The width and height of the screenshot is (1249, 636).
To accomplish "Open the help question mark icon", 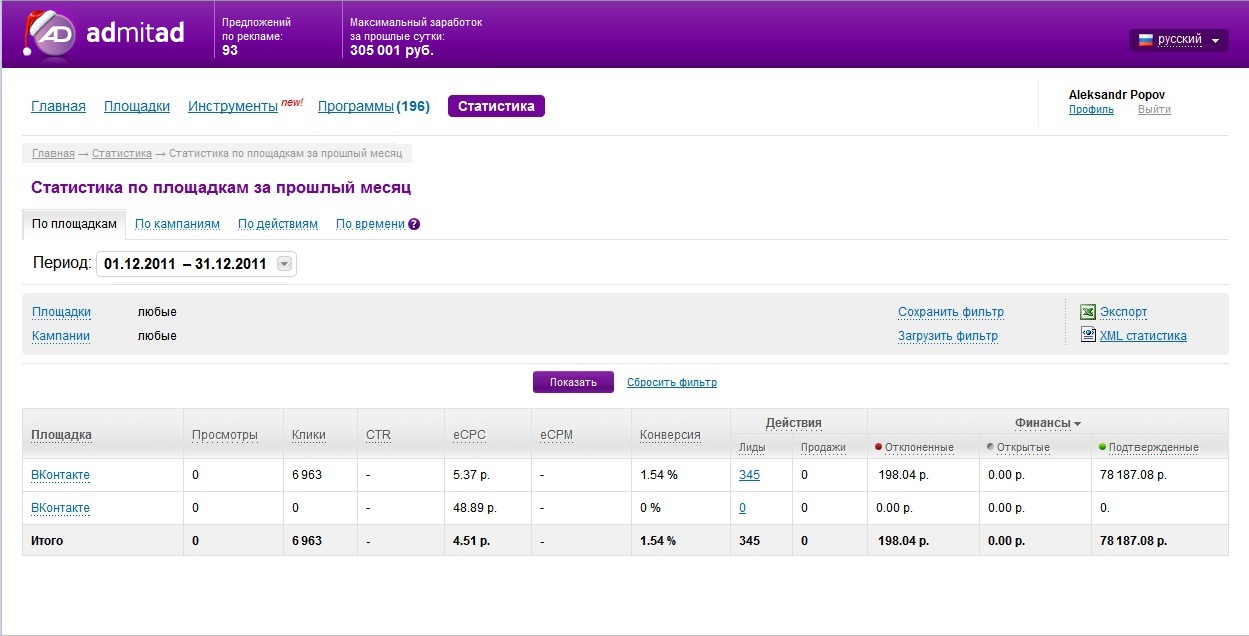I will point(414,224).
